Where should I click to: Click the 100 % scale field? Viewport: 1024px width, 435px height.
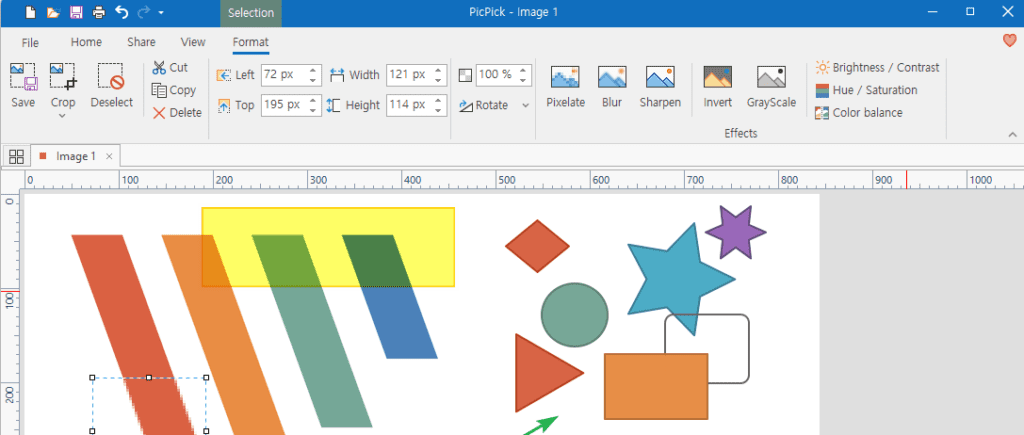click(496, 75)
